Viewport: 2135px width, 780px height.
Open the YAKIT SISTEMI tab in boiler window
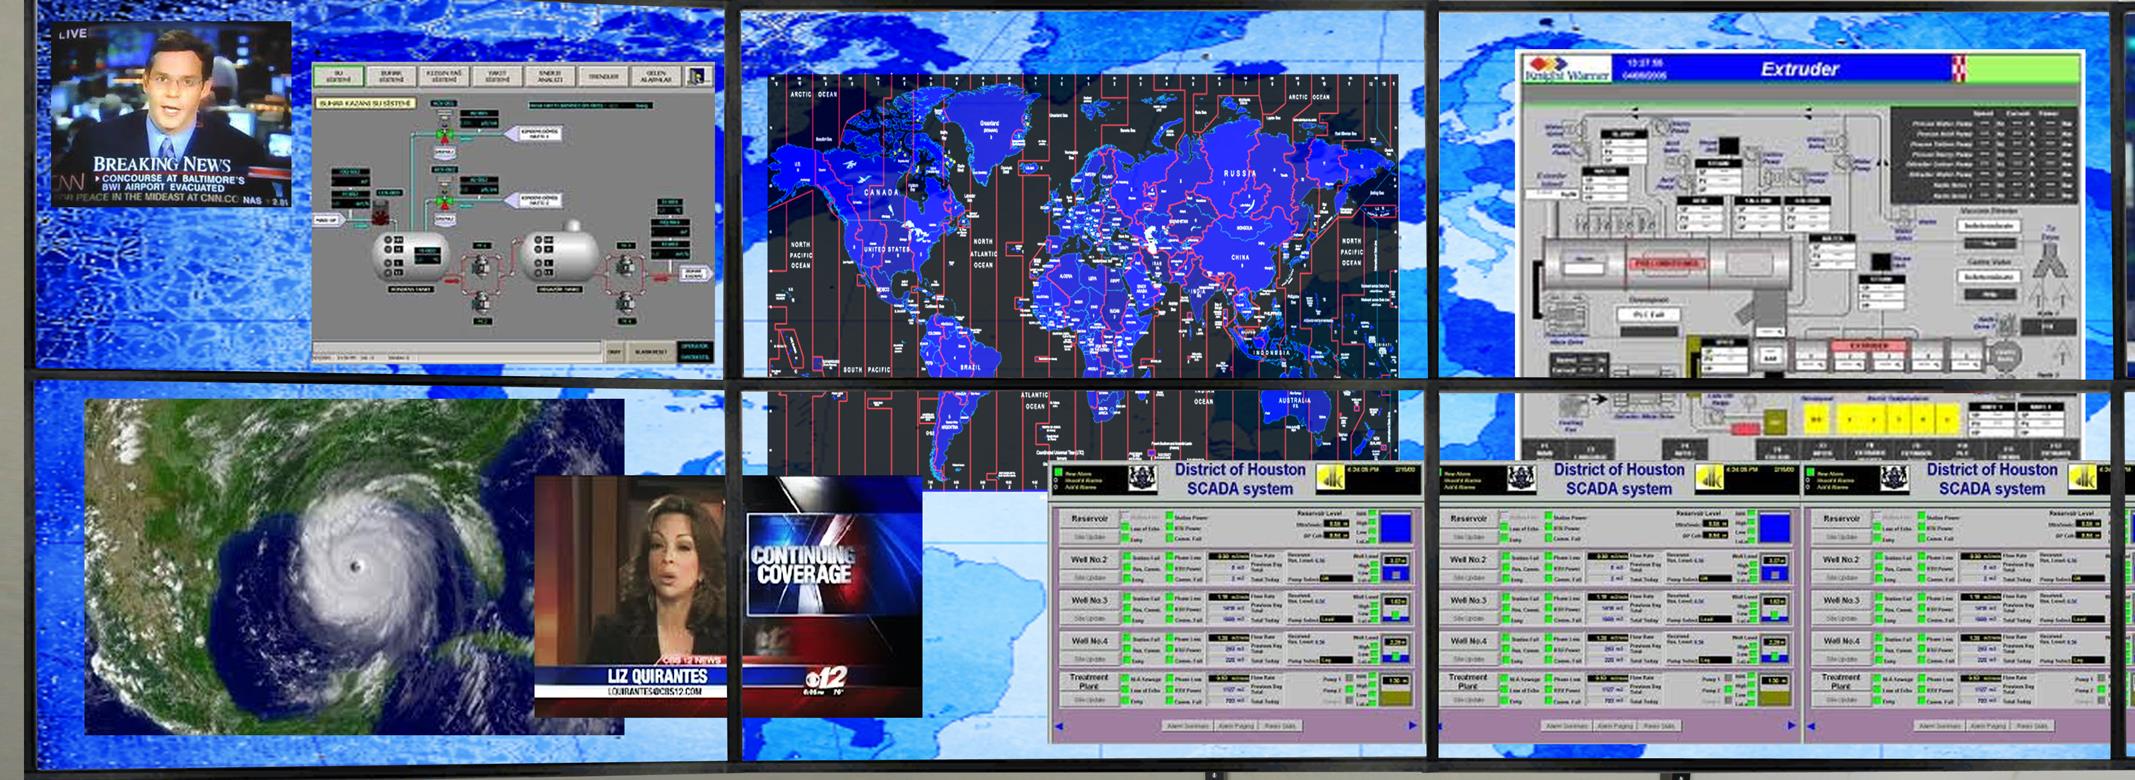[x=497, y=76]
